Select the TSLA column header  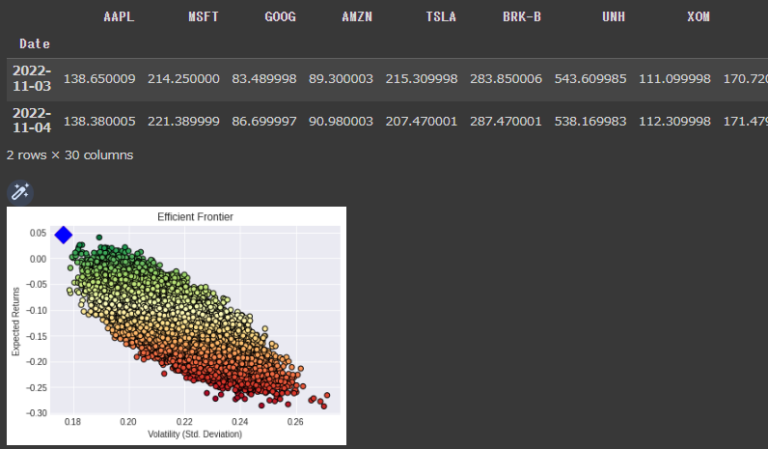pos(441,17)
